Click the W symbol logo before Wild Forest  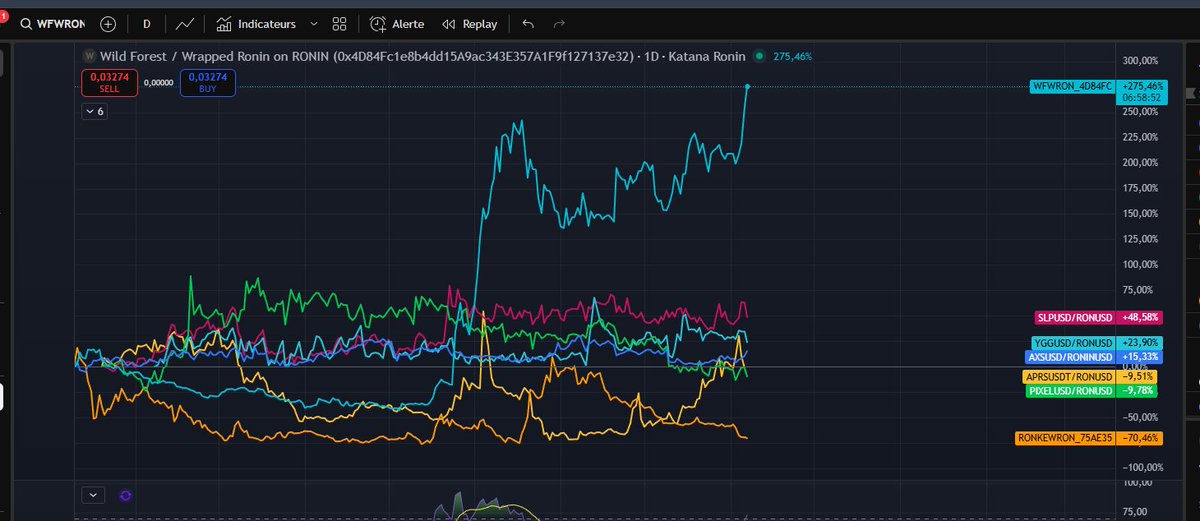tap(89, 57)
